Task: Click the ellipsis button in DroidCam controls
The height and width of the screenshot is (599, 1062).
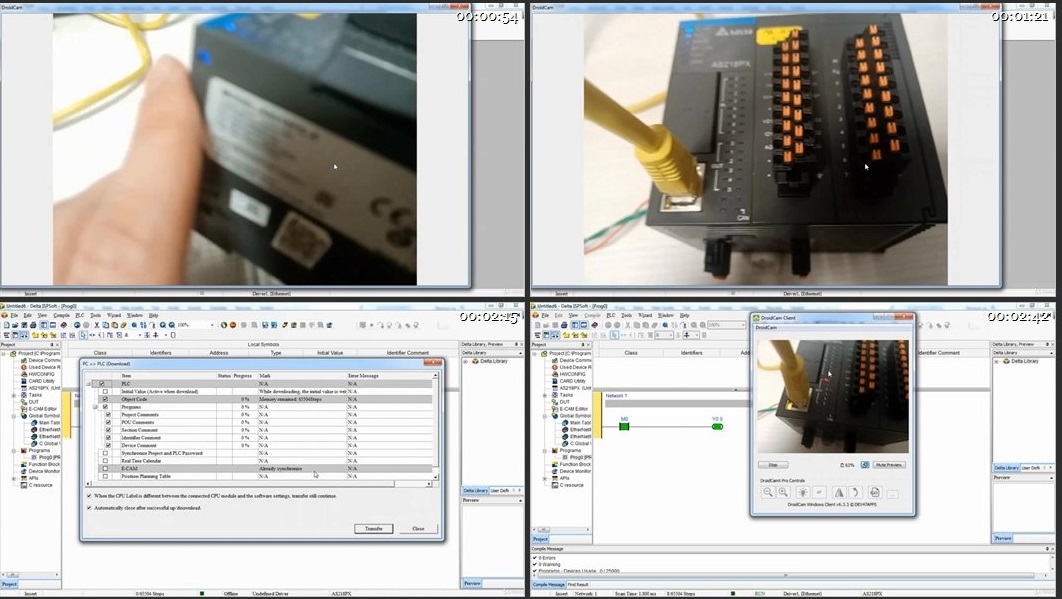Action: tap(892, 495)
